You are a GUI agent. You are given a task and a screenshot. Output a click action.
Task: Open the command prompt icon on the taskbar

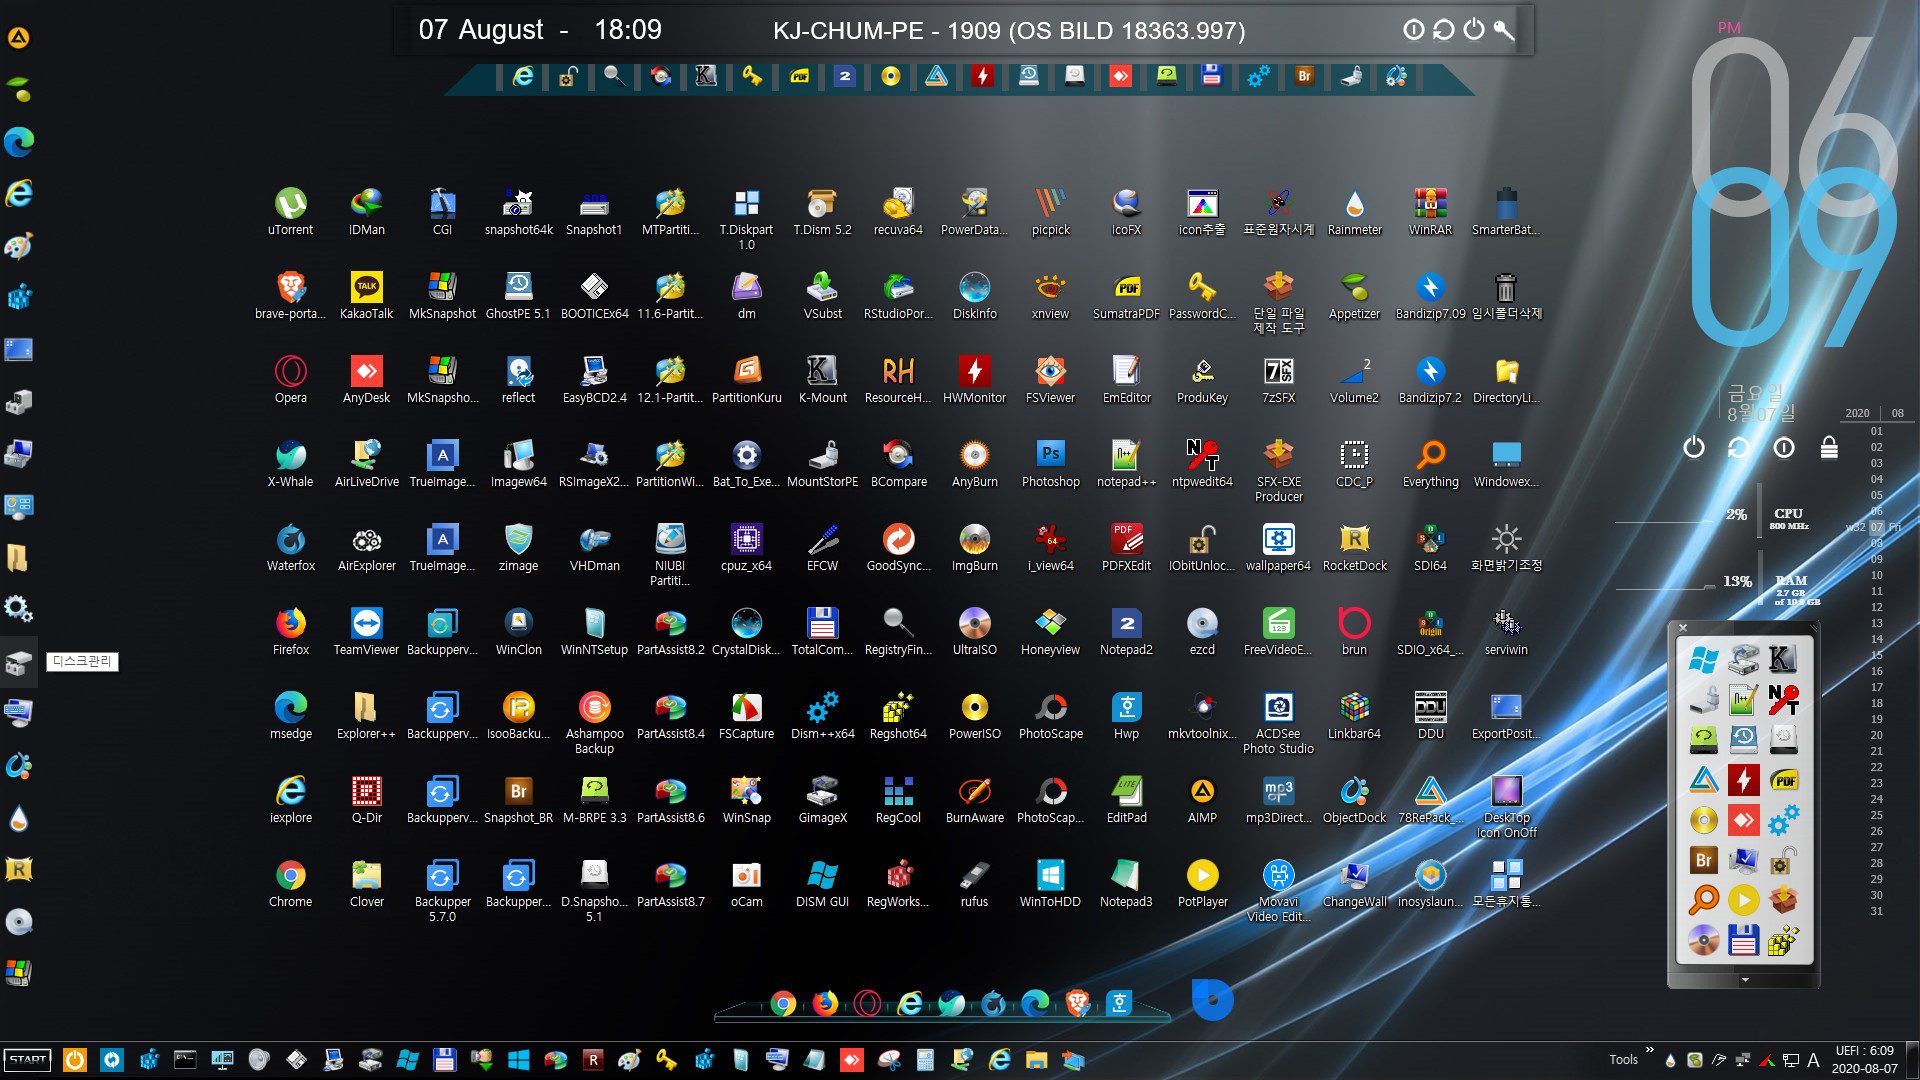tap(185, 1060)
